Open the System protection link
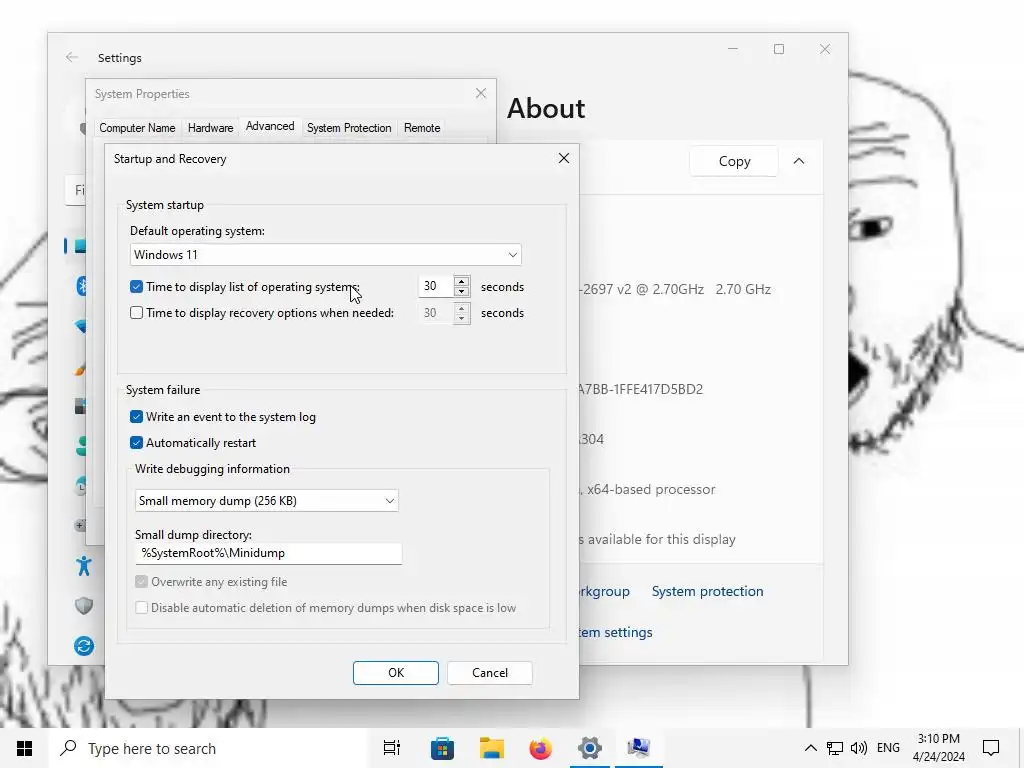Screen dimensions: 1024x768 [x=707, y=591]
